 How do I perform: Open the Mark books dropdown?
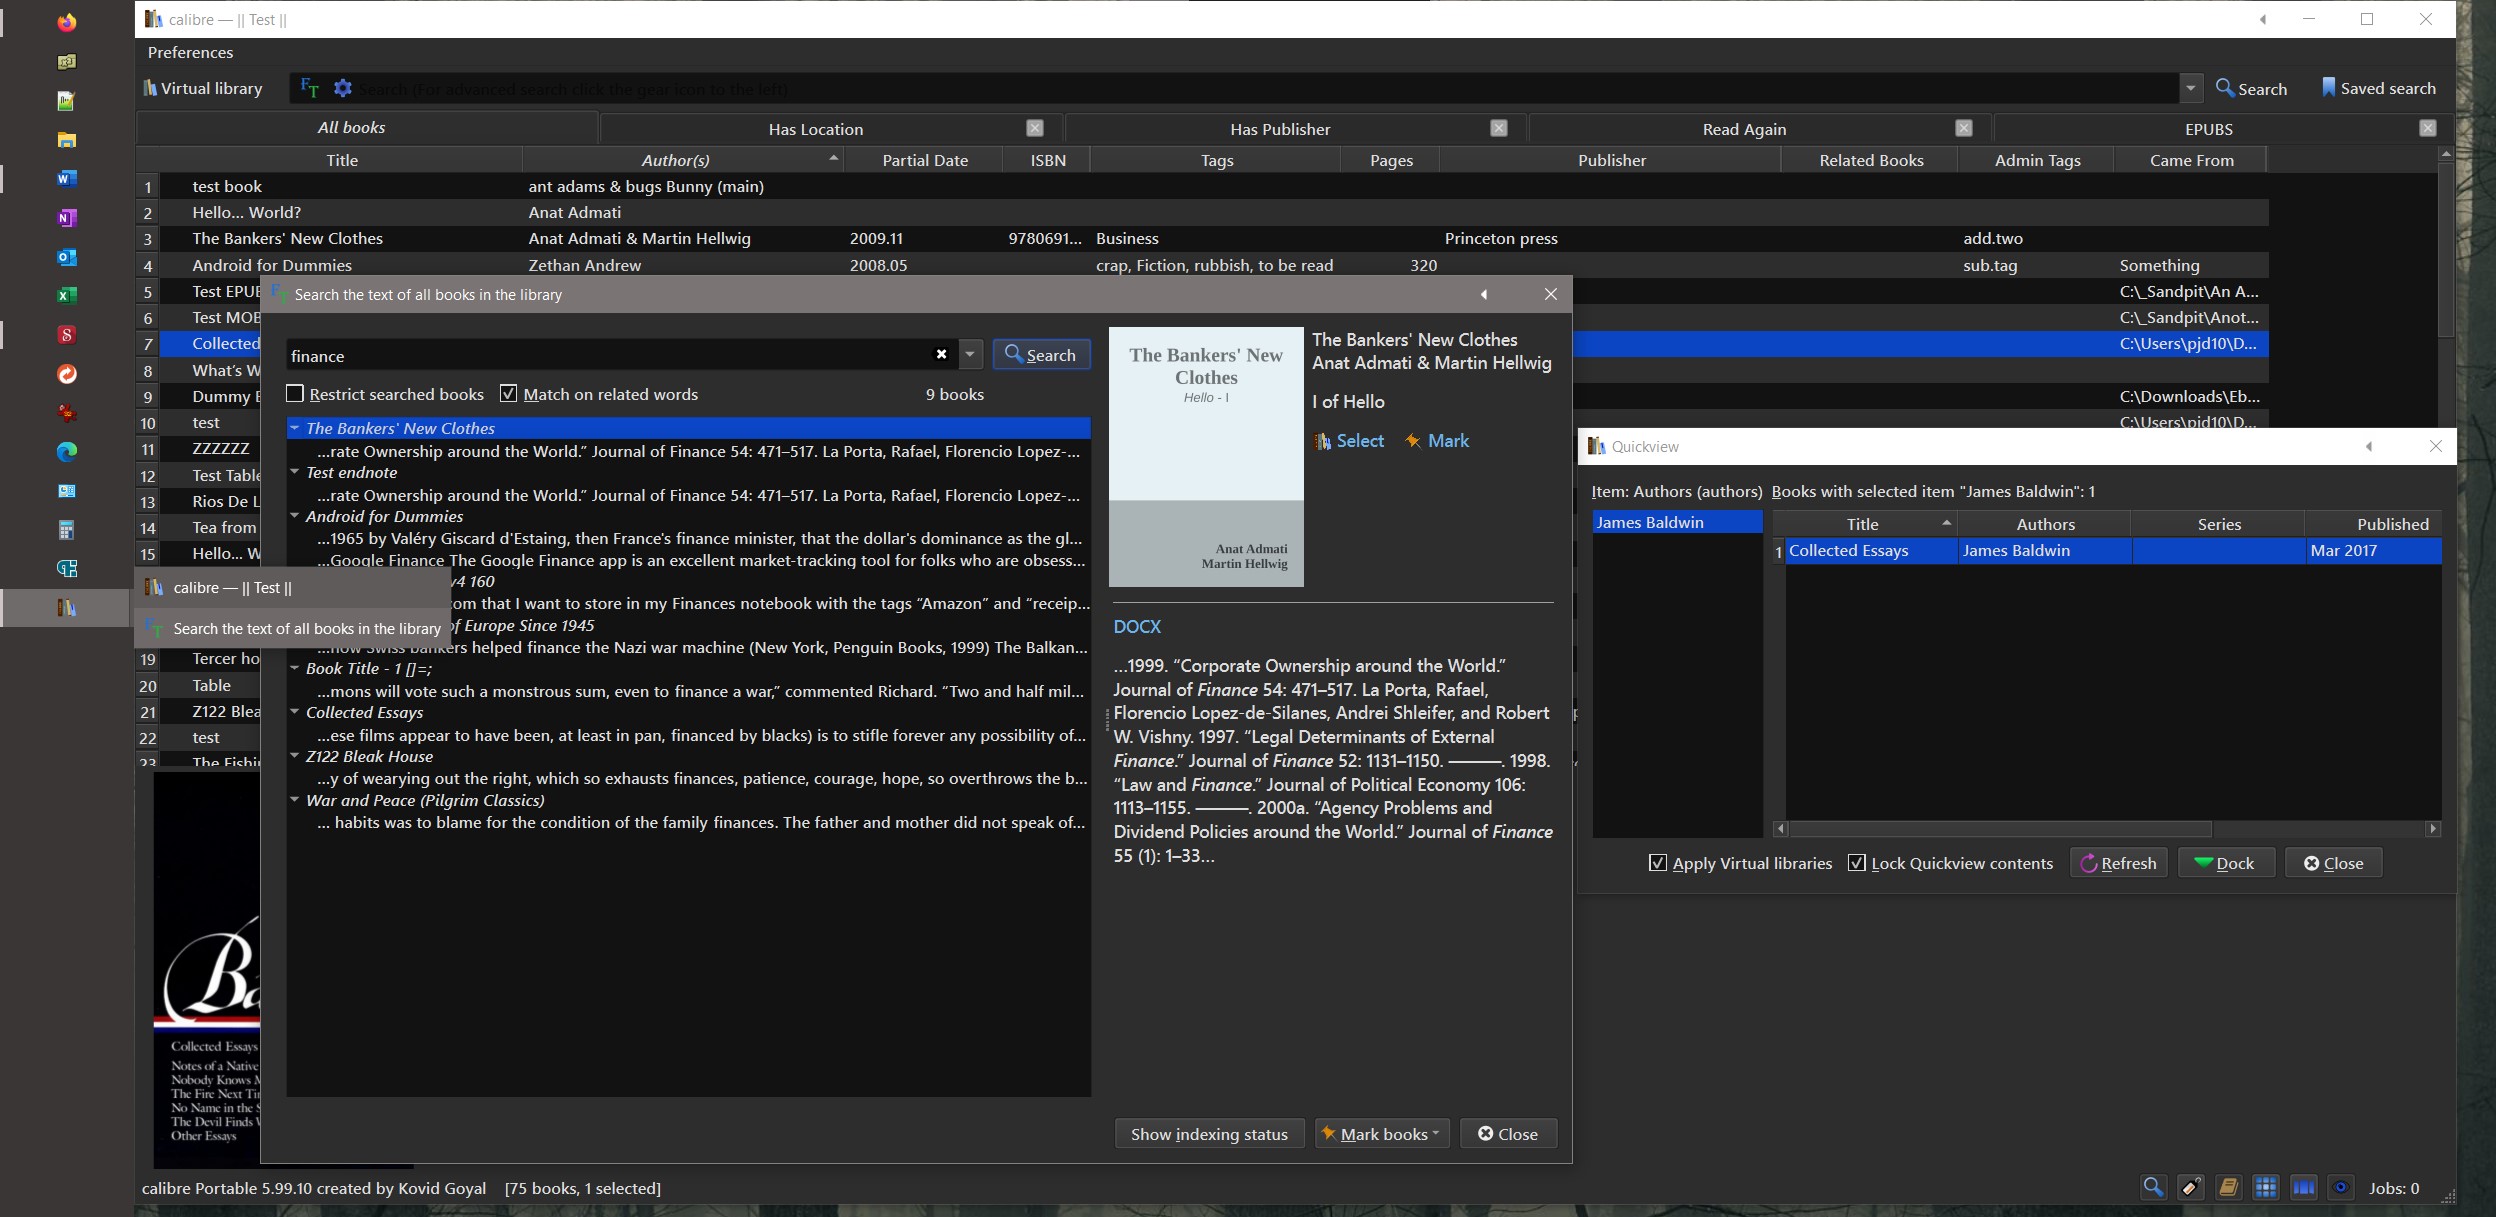[1382, 1134]
